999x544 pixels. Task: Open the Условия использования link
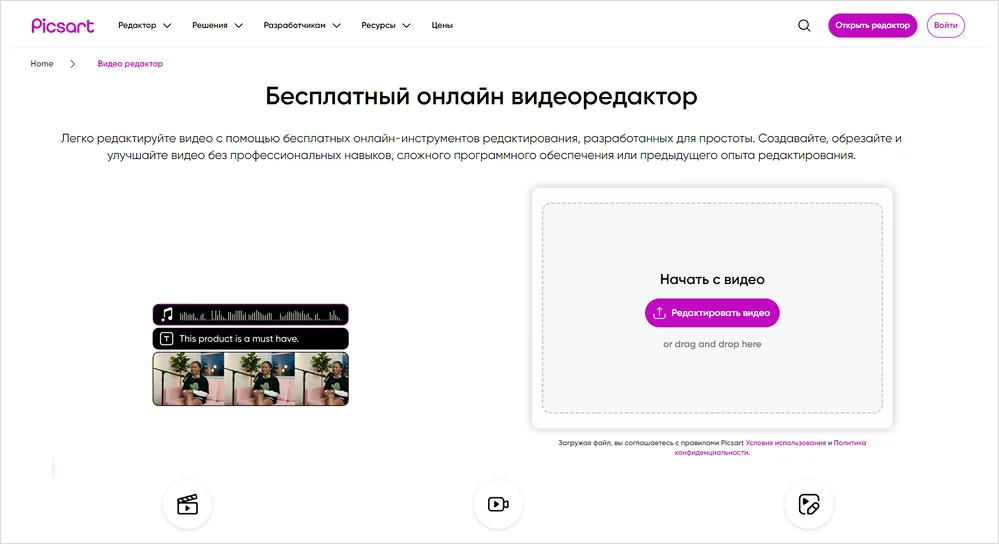click(x=785, y=442)
